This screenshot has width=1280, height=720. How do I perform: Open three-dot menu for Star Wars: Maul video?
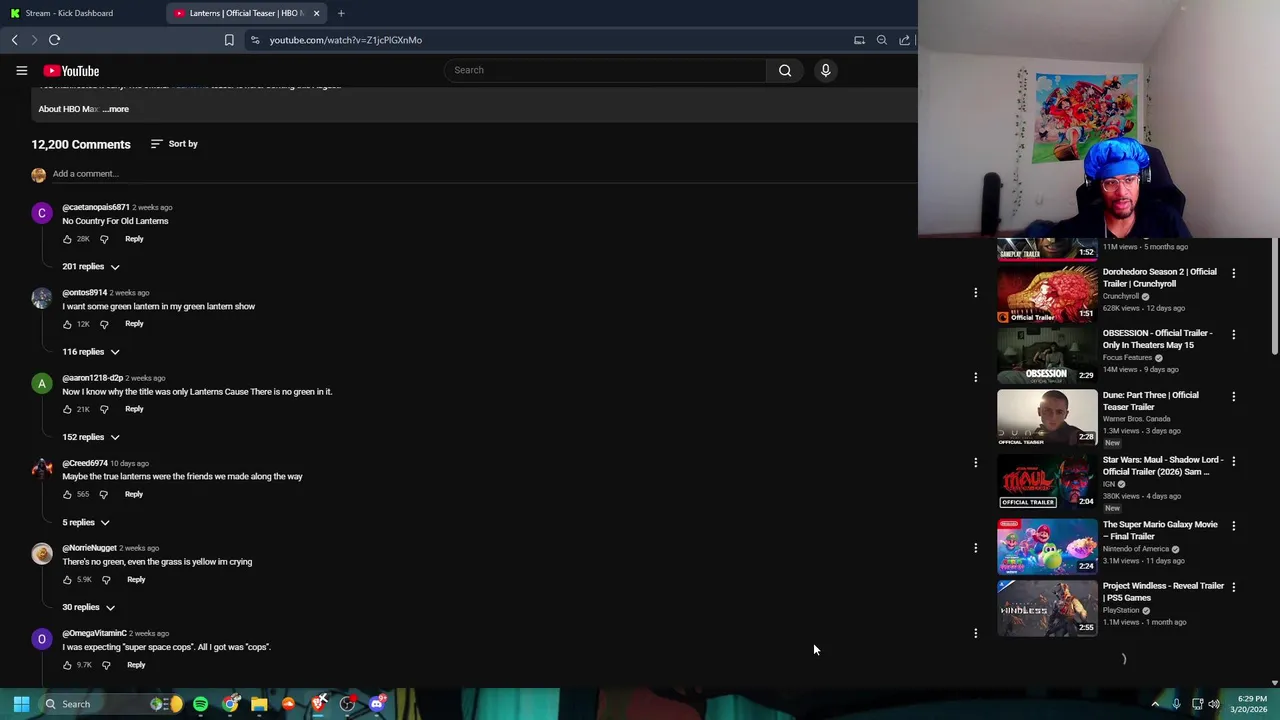(x=1233, y=461)
